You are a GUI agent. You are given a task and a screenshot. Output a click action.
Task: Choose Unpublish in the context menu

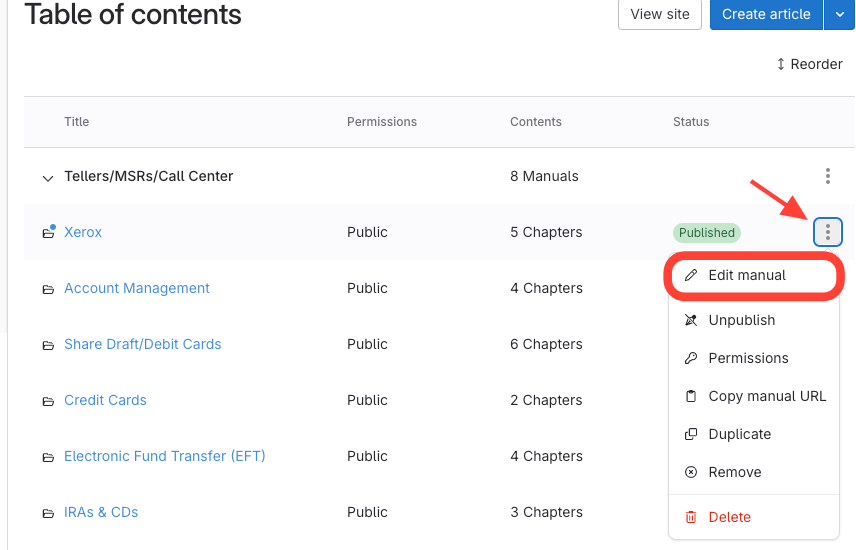click(x=741, y=320)
